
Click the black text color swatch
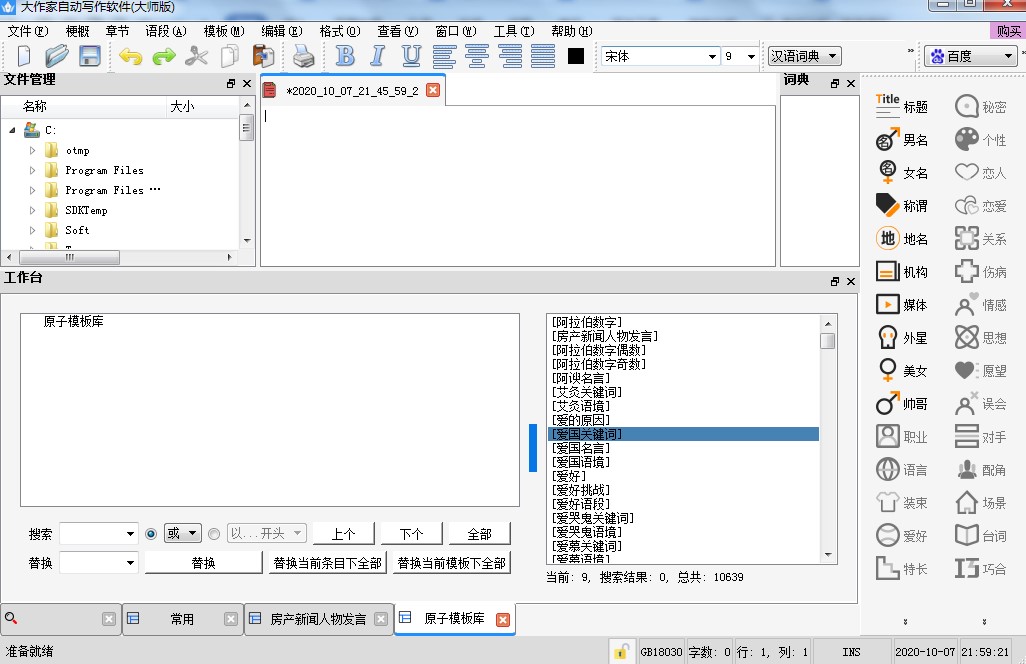pyautogui.click(x=576, y=56)
